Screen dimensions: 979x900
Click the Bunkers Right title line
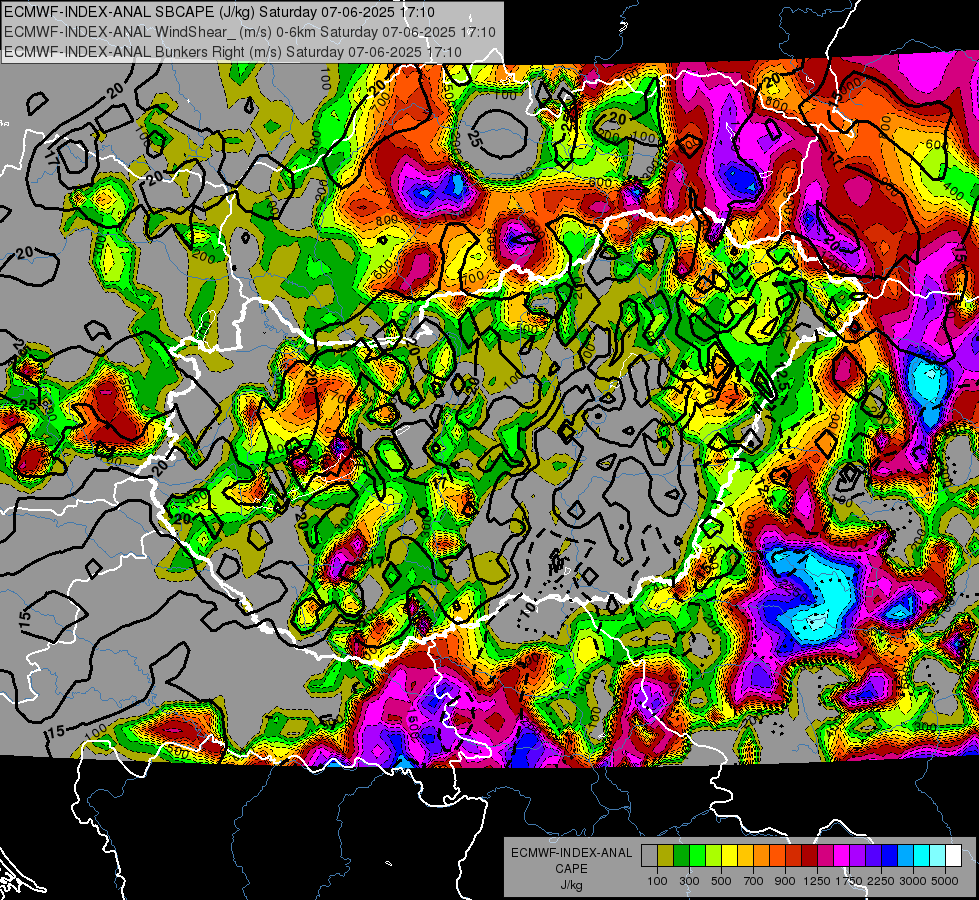coord(233,52)
